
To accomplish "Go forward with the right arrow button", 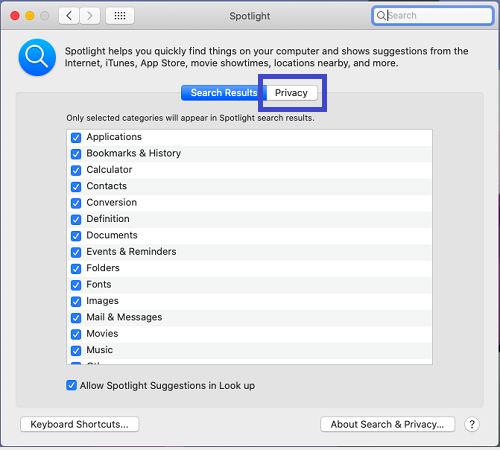I will [89, 16].
